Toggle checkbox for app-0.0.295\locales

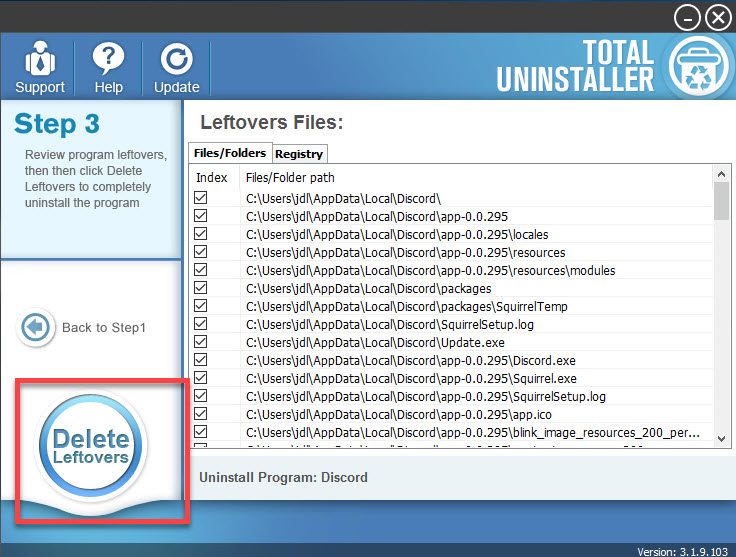(200, 234)
